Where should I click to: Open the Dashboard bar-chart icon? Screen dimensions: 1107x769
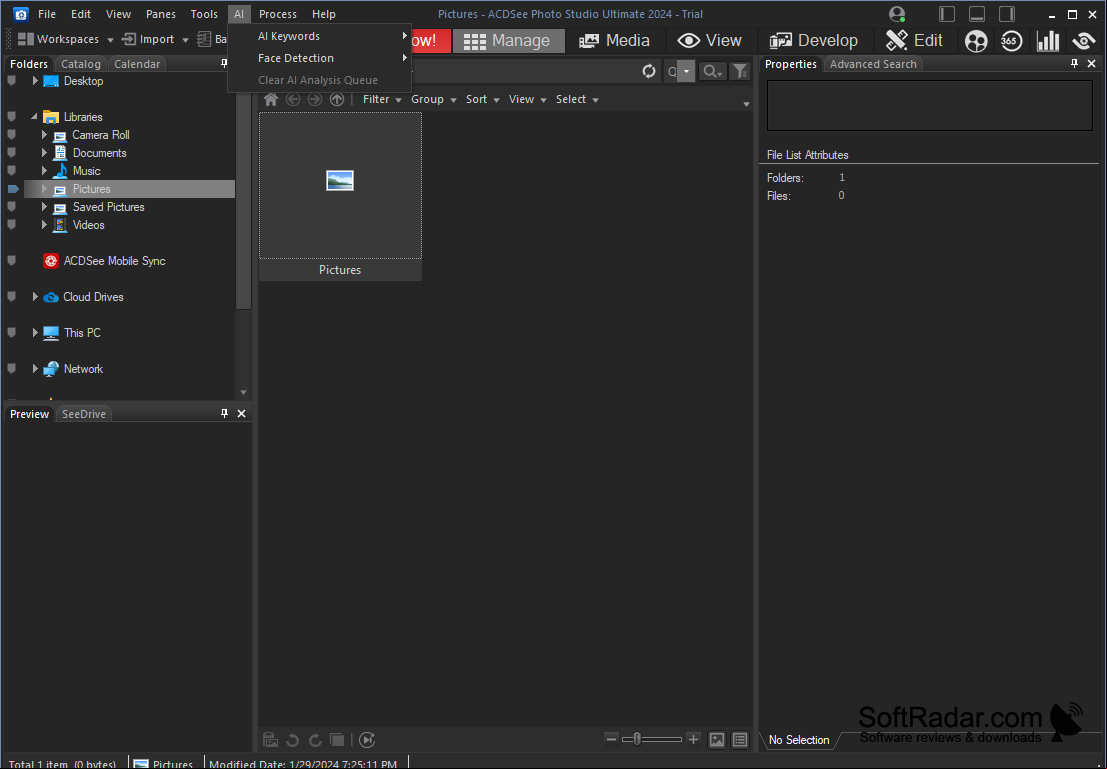(x=1048, y=41)
